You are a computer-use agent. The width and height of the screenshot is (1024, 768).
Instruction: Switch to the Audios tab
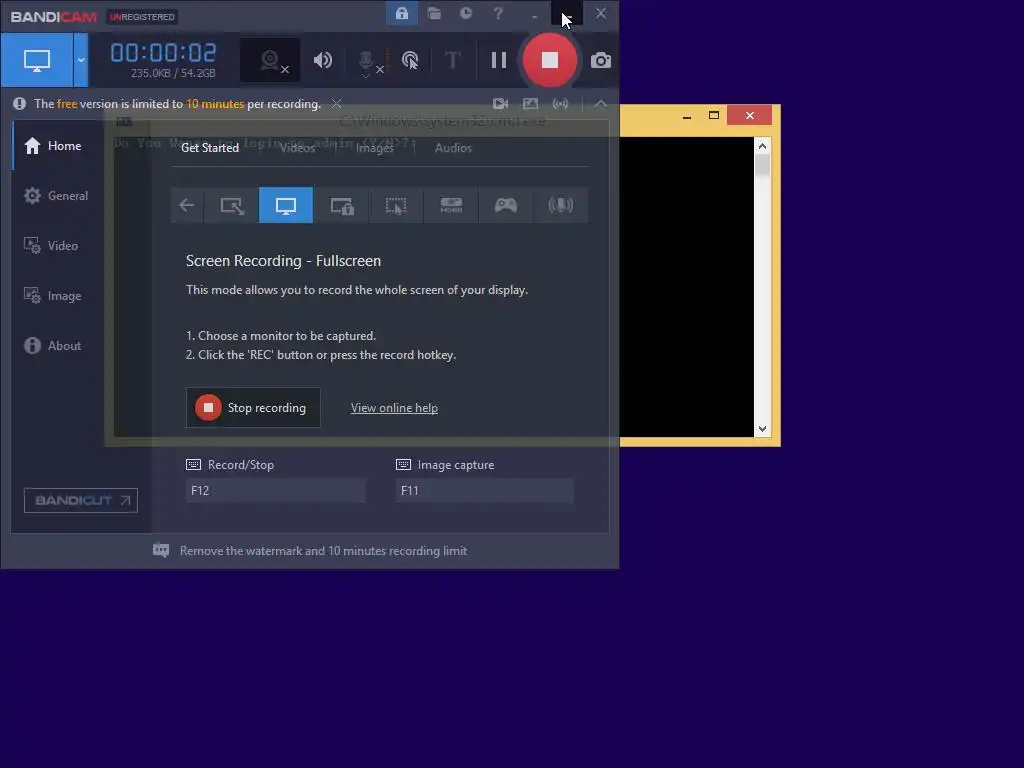[x=453, y=148]
